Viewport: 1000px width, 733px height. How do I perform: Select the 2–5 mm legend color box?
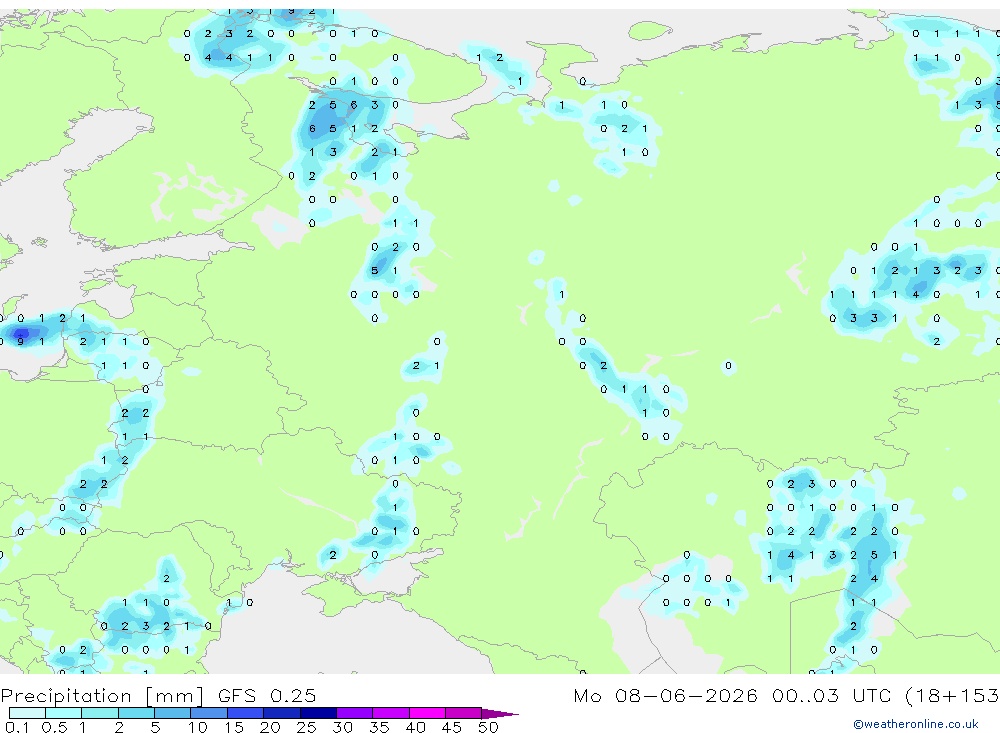point(136,713)
